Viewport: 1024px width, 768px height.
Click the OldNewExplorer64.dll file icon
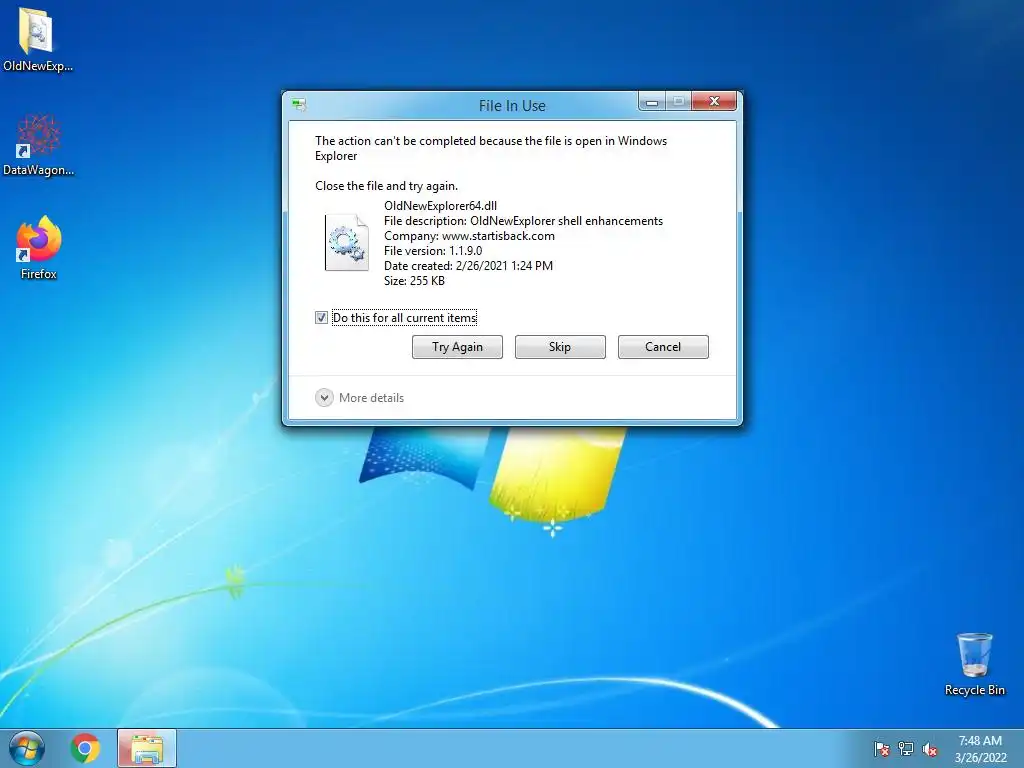[x=347, y=242]
